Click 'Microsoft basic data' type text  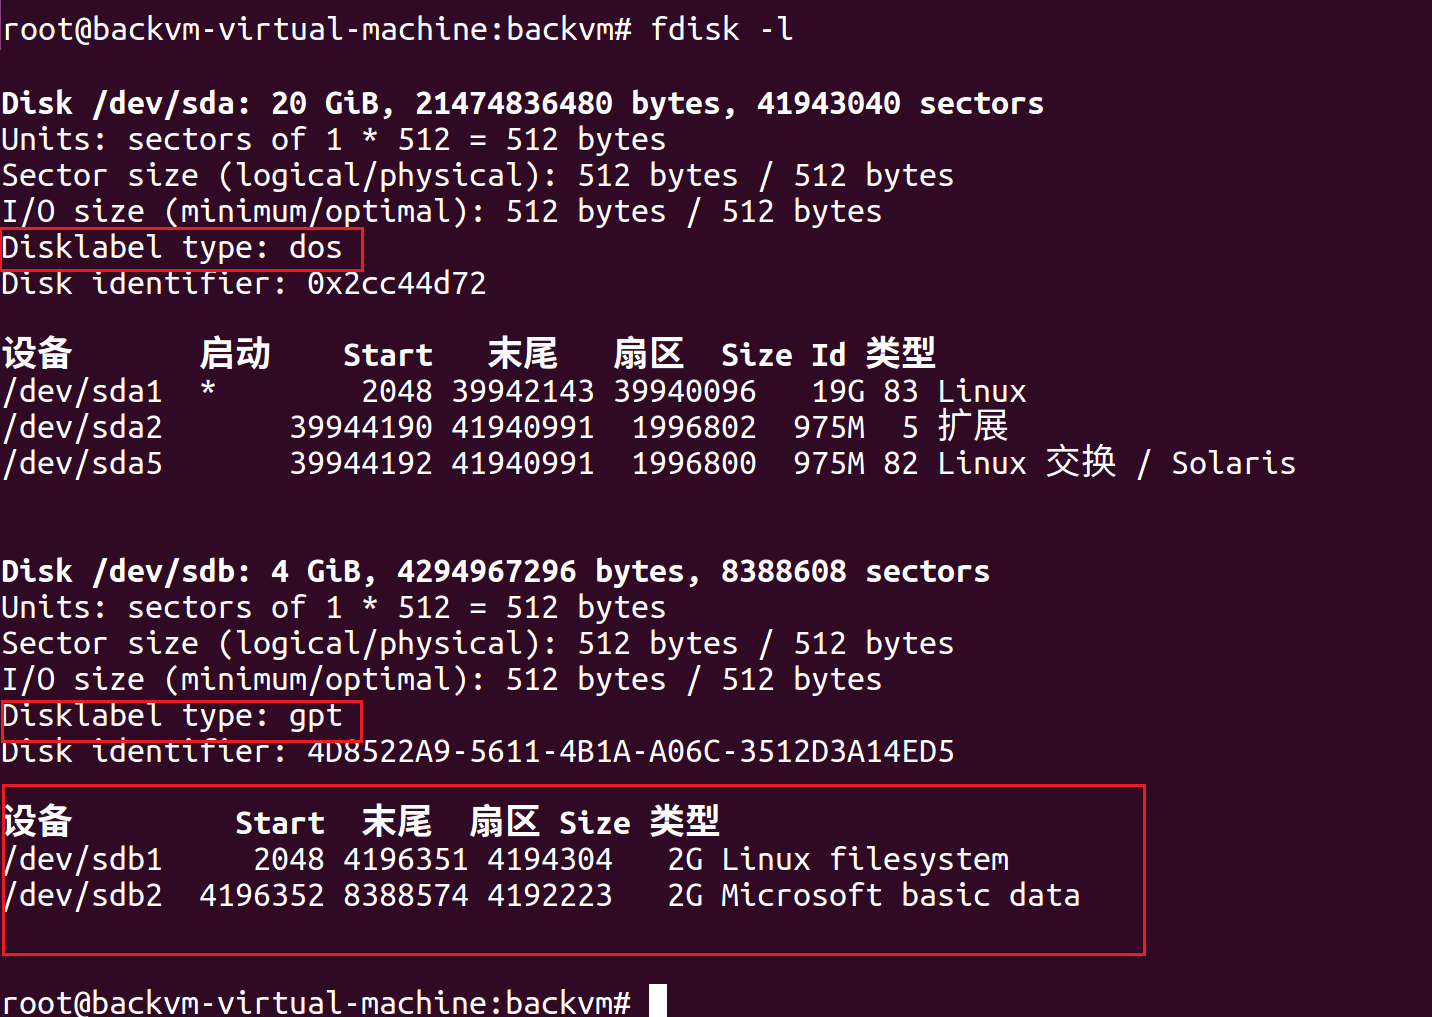pyautogui.click(x=901, y=895)
